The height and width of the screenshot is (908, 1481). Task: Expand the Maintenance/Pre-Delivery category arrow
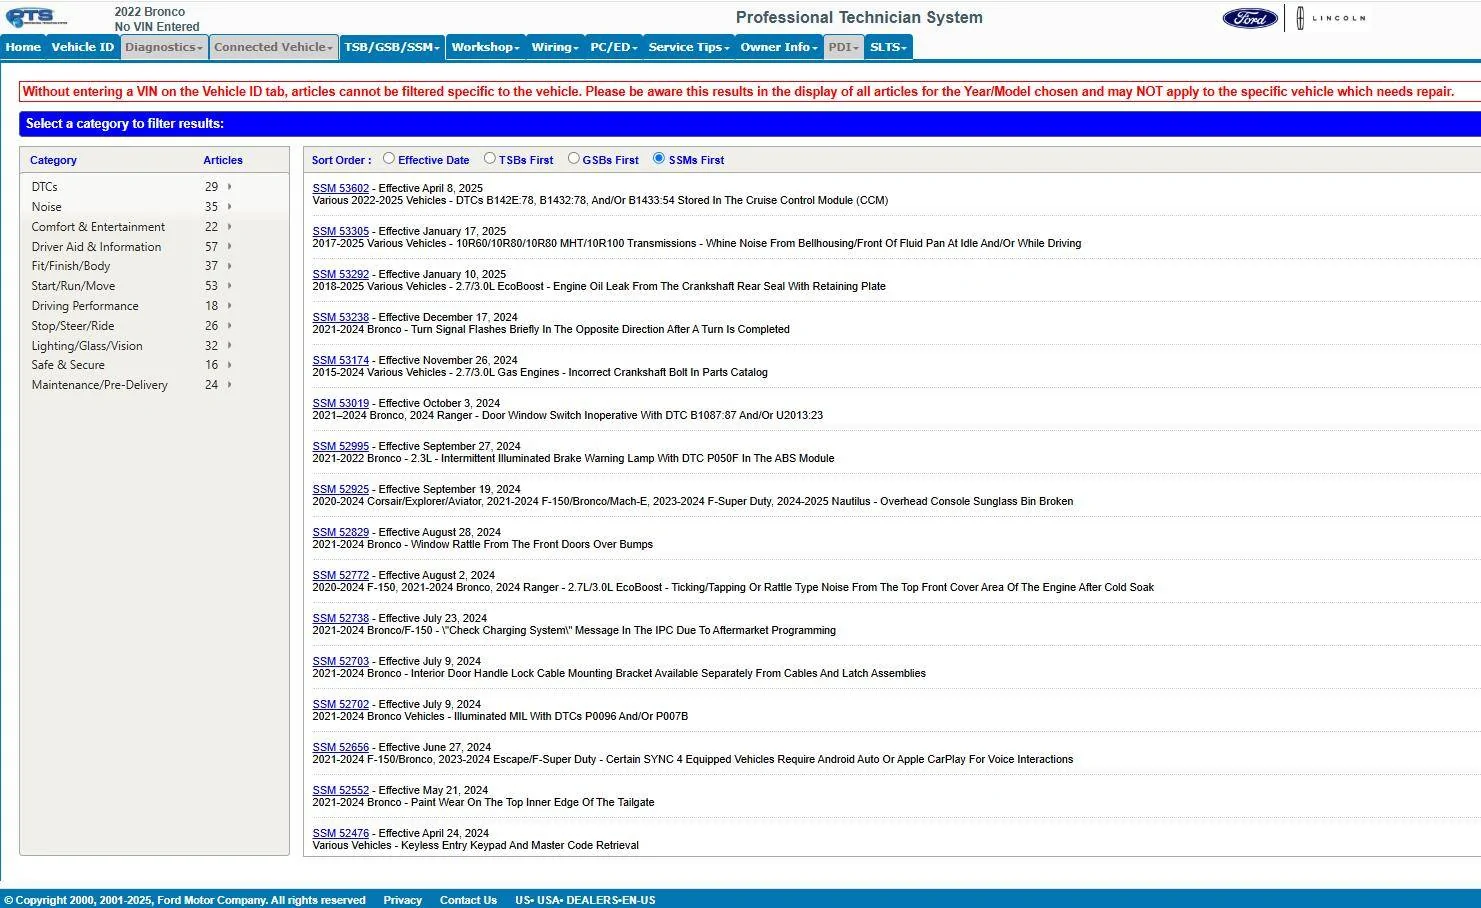coord(230,385)
